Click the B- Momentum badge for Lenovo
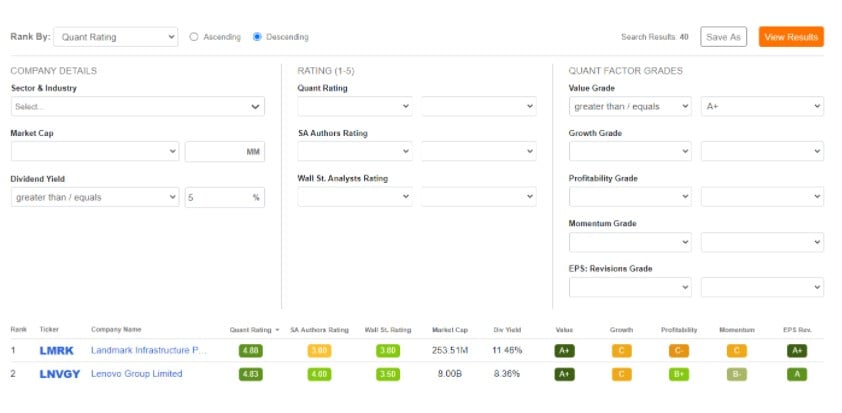 [737, 374]
